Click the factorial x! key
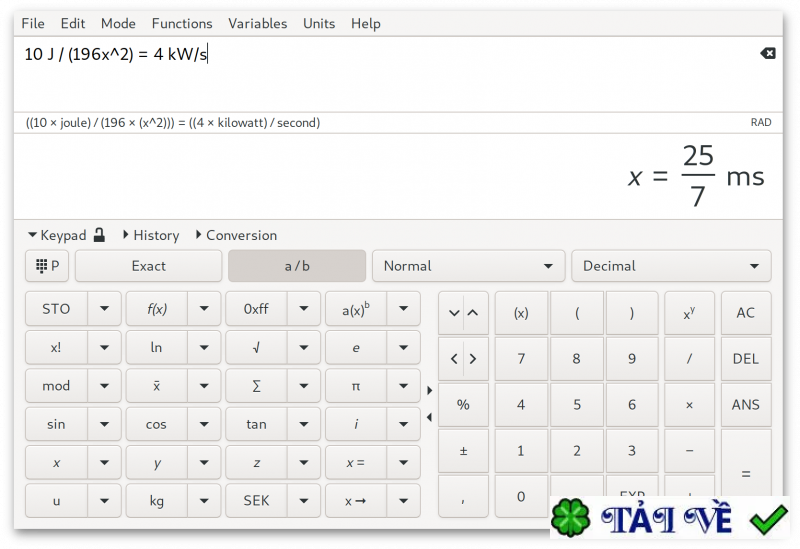The height and width of the screenshot is (549, 800). (x=56, y=347)
